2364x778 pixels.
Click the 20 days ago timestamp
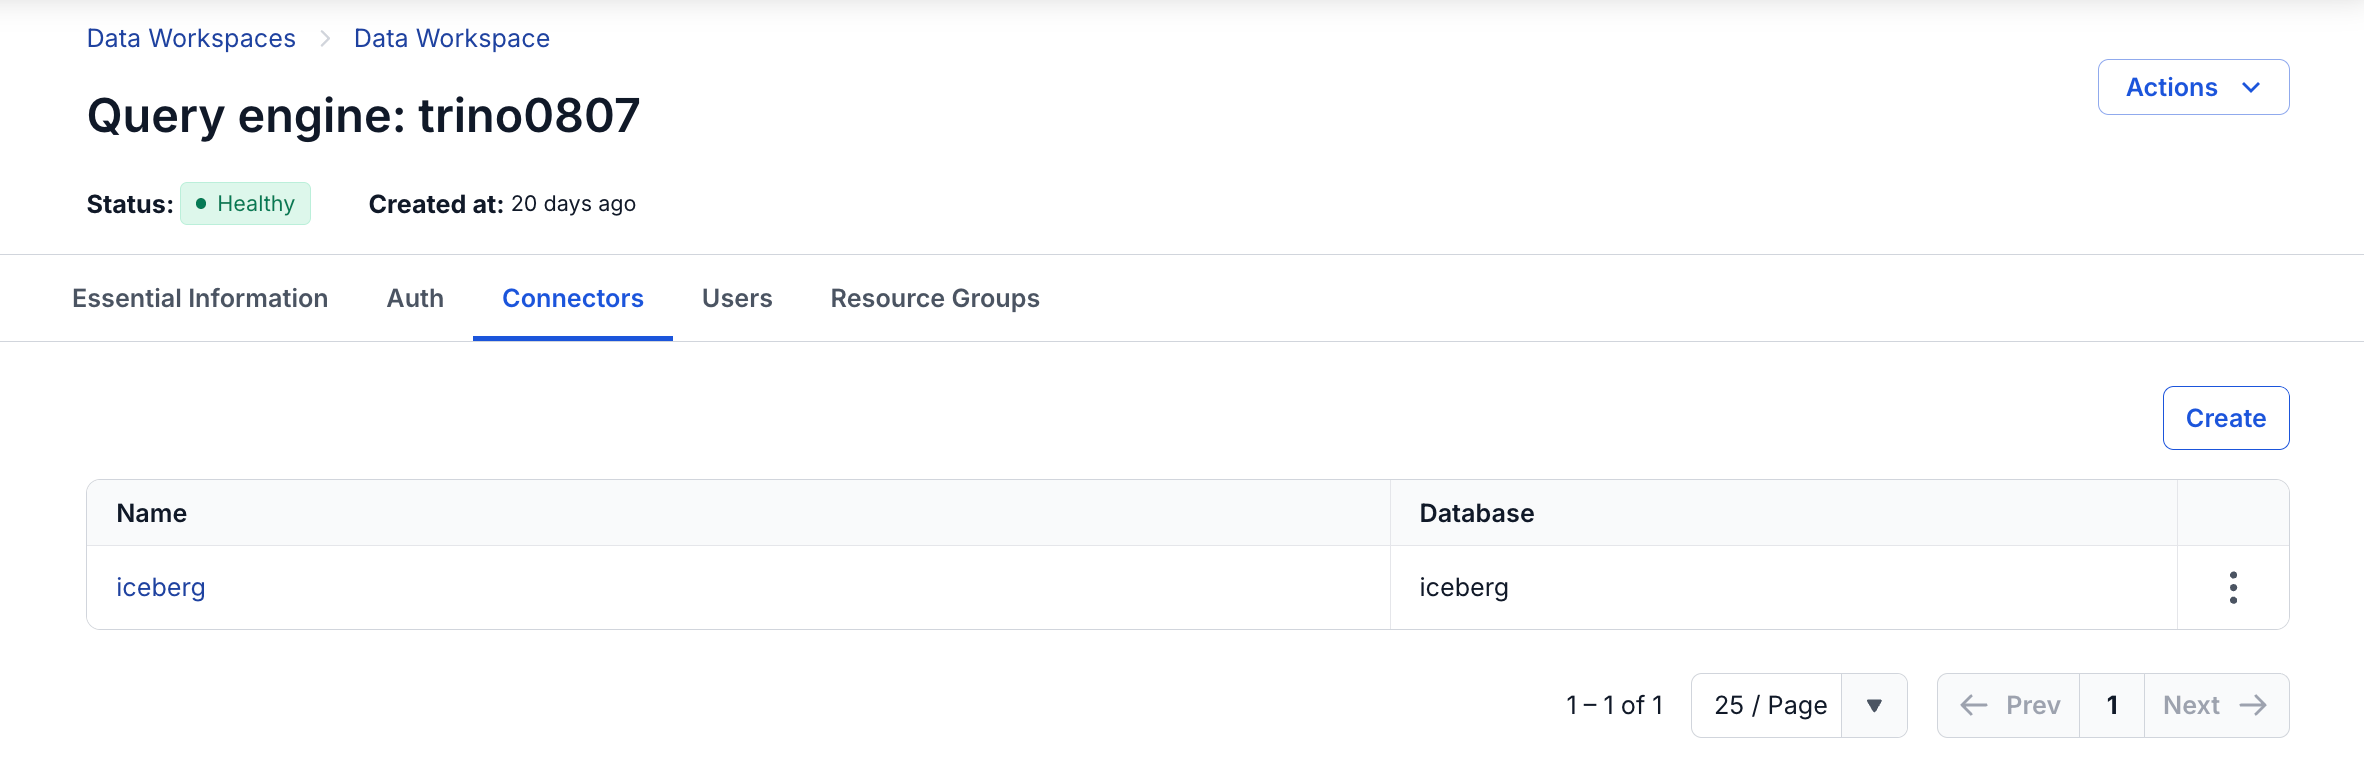(573, 203)
